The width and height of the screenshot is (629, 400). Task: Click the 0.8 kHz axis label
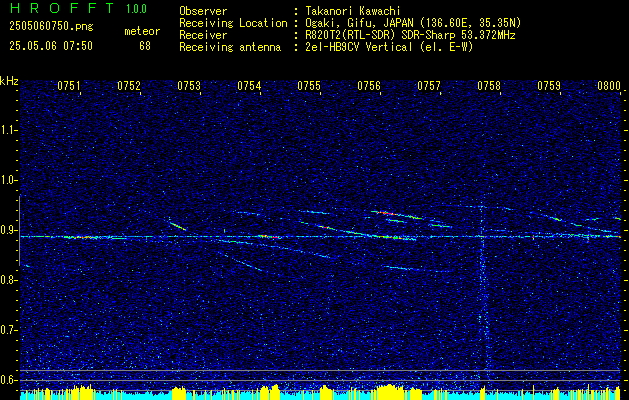(x=8, y=280)
